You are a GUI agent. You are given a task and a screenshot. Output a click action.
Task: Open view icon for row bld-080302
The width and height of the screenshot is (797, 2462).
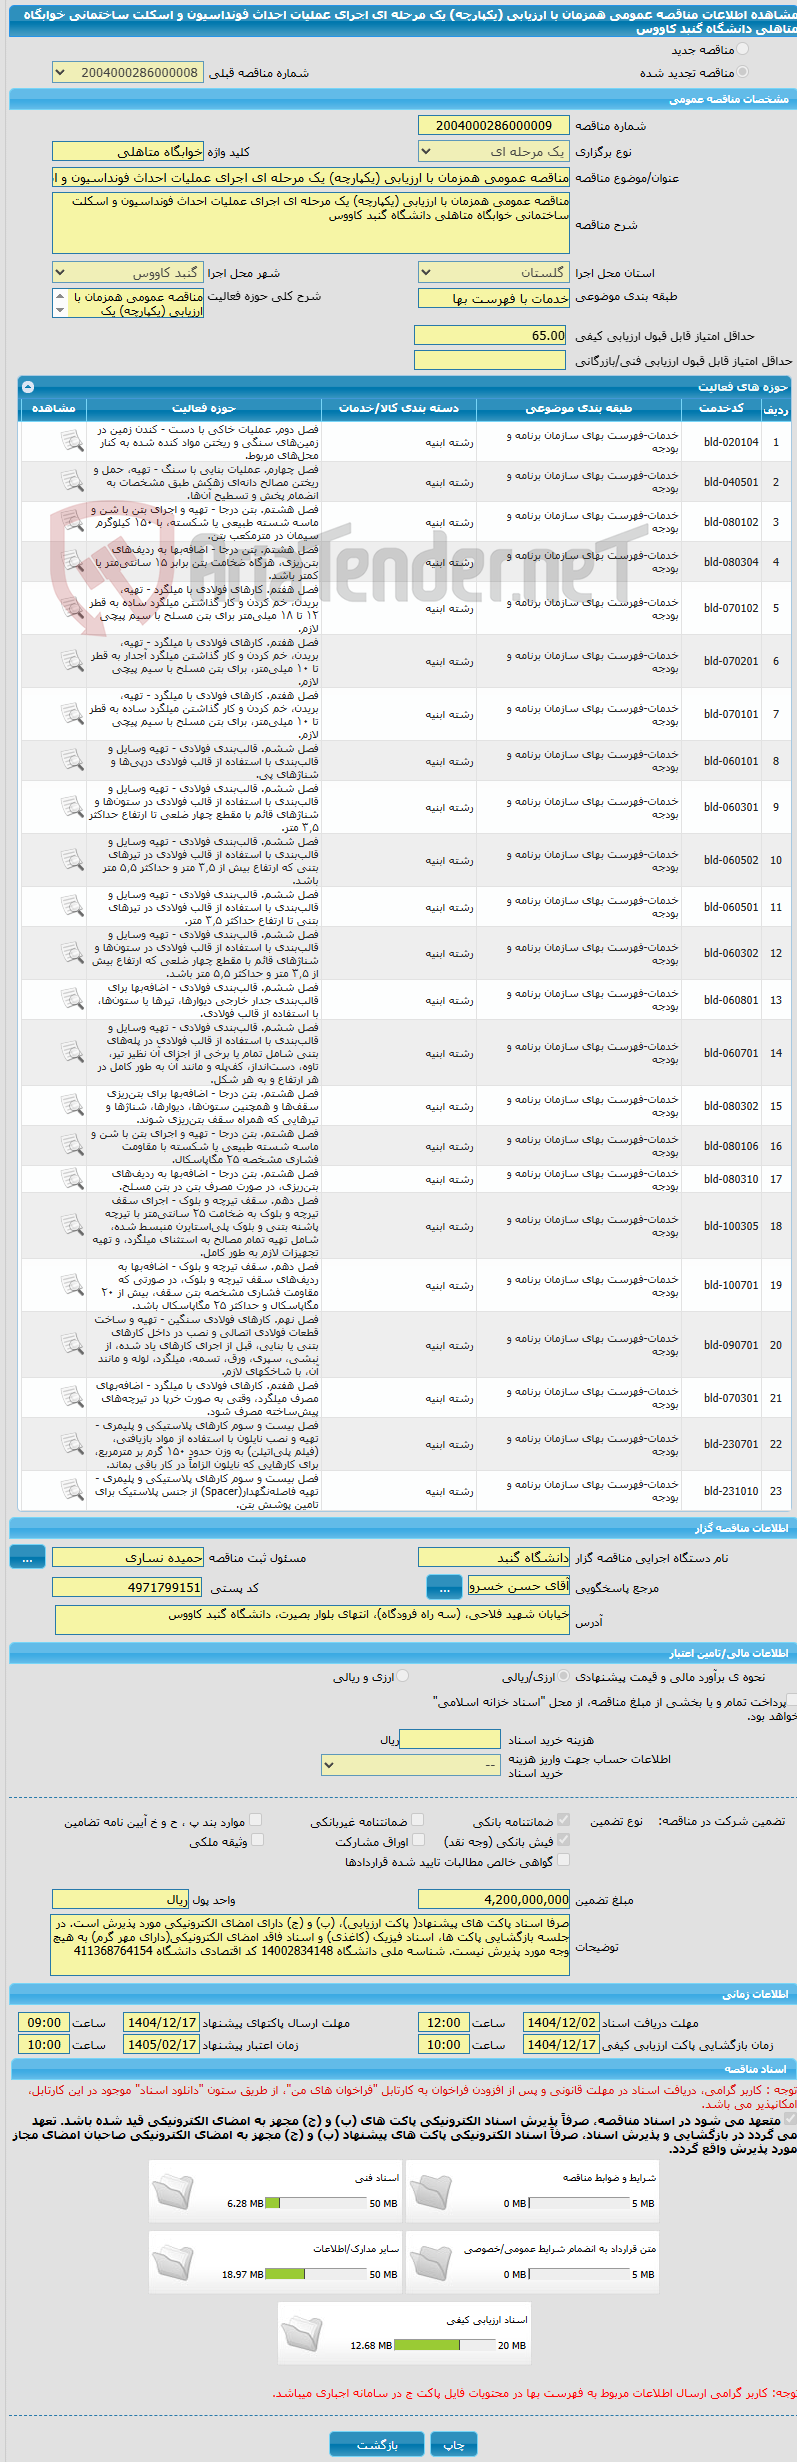pyautogui.click(x=72, y=1106)
